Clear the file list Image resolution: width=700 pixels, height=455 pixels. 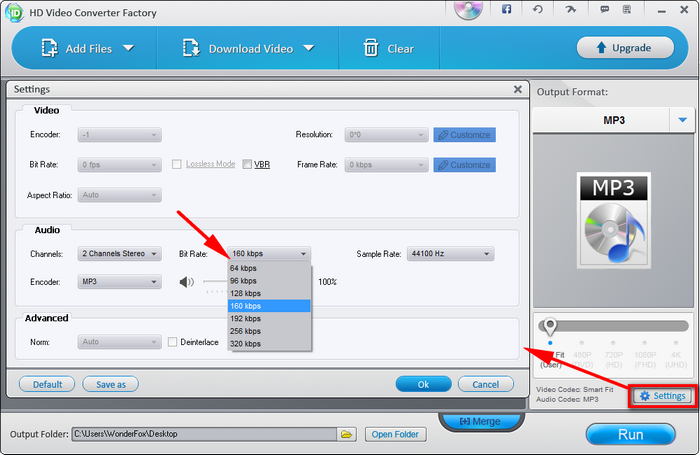click(388, 48)
